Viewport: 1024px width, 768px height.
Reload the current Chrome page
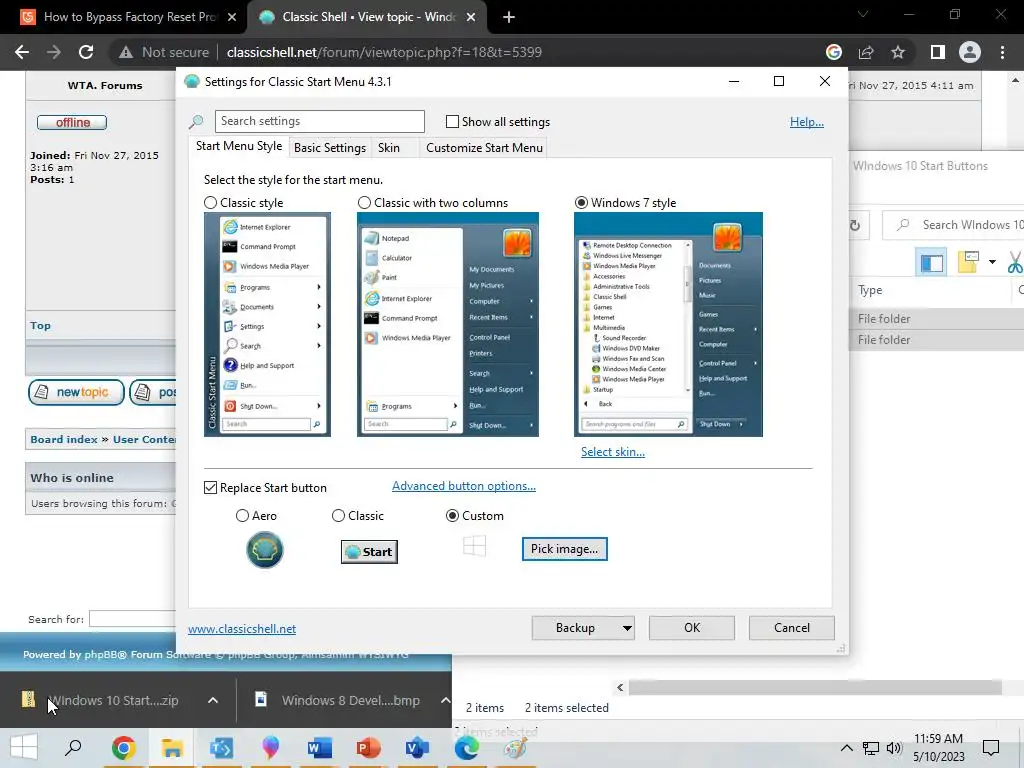[x=86, y=52]
